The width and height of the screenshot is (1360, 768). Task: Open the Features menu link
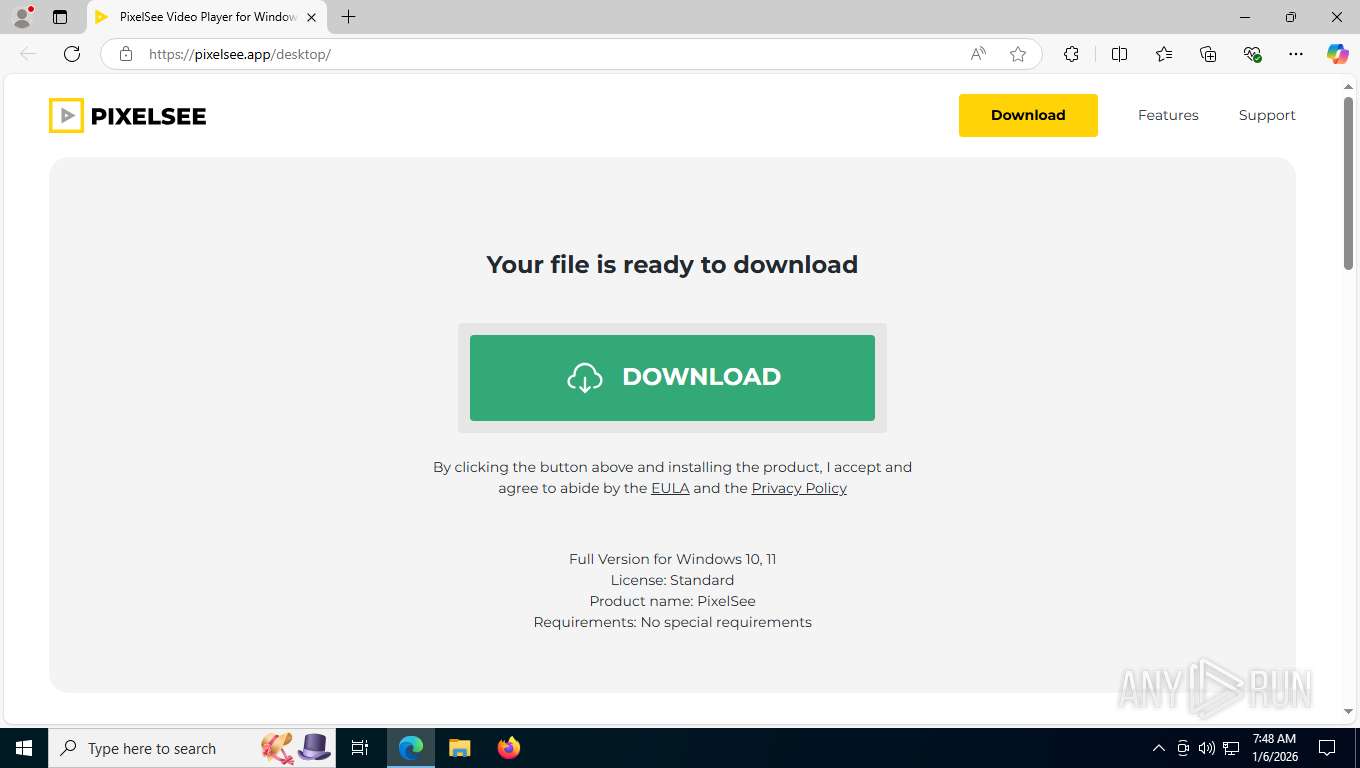pyautogui.click(x=1168, y=115)
